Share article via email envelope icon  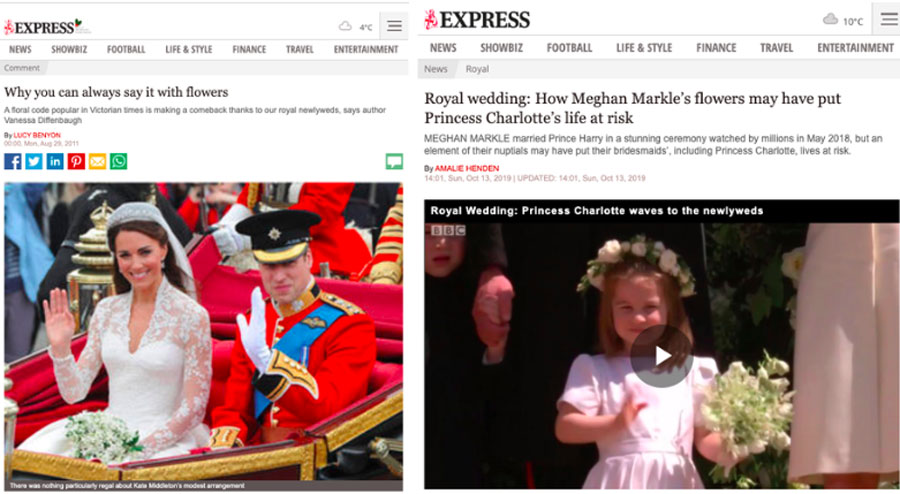click(x=98, y=161)
